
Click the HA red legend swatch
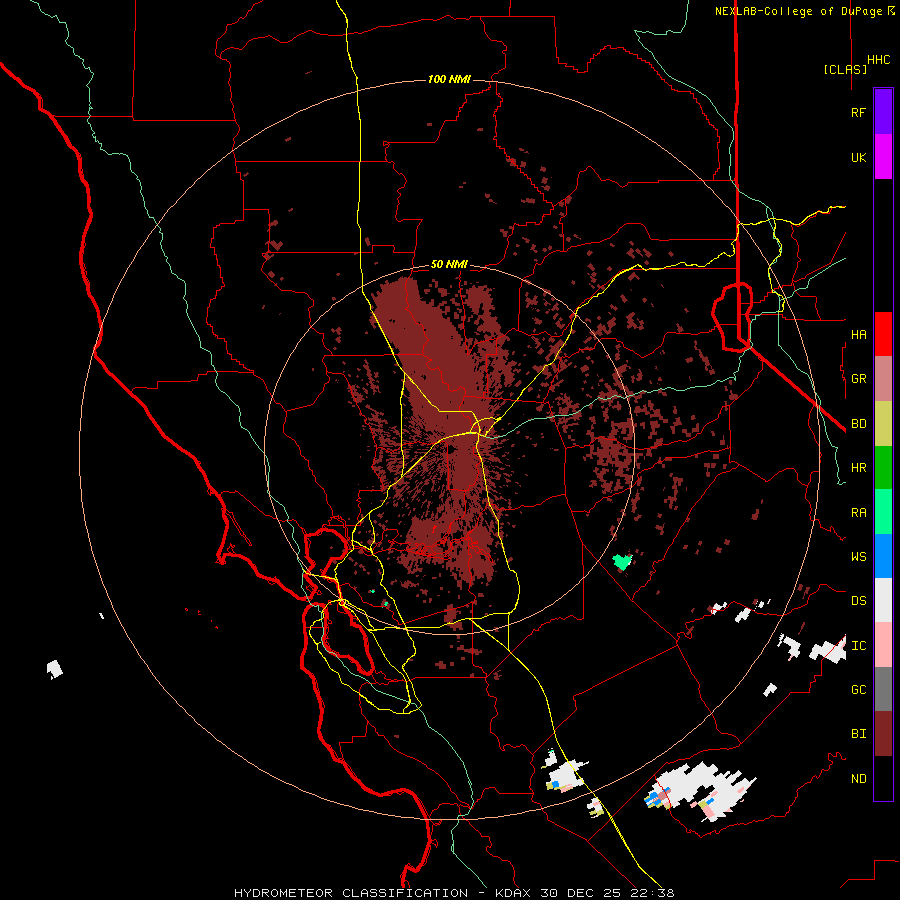click(x=883, y=334)
